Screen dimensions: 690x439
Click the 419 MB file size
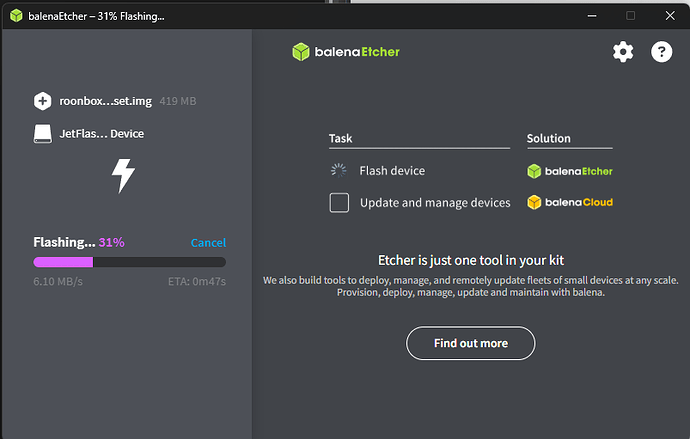178,101
